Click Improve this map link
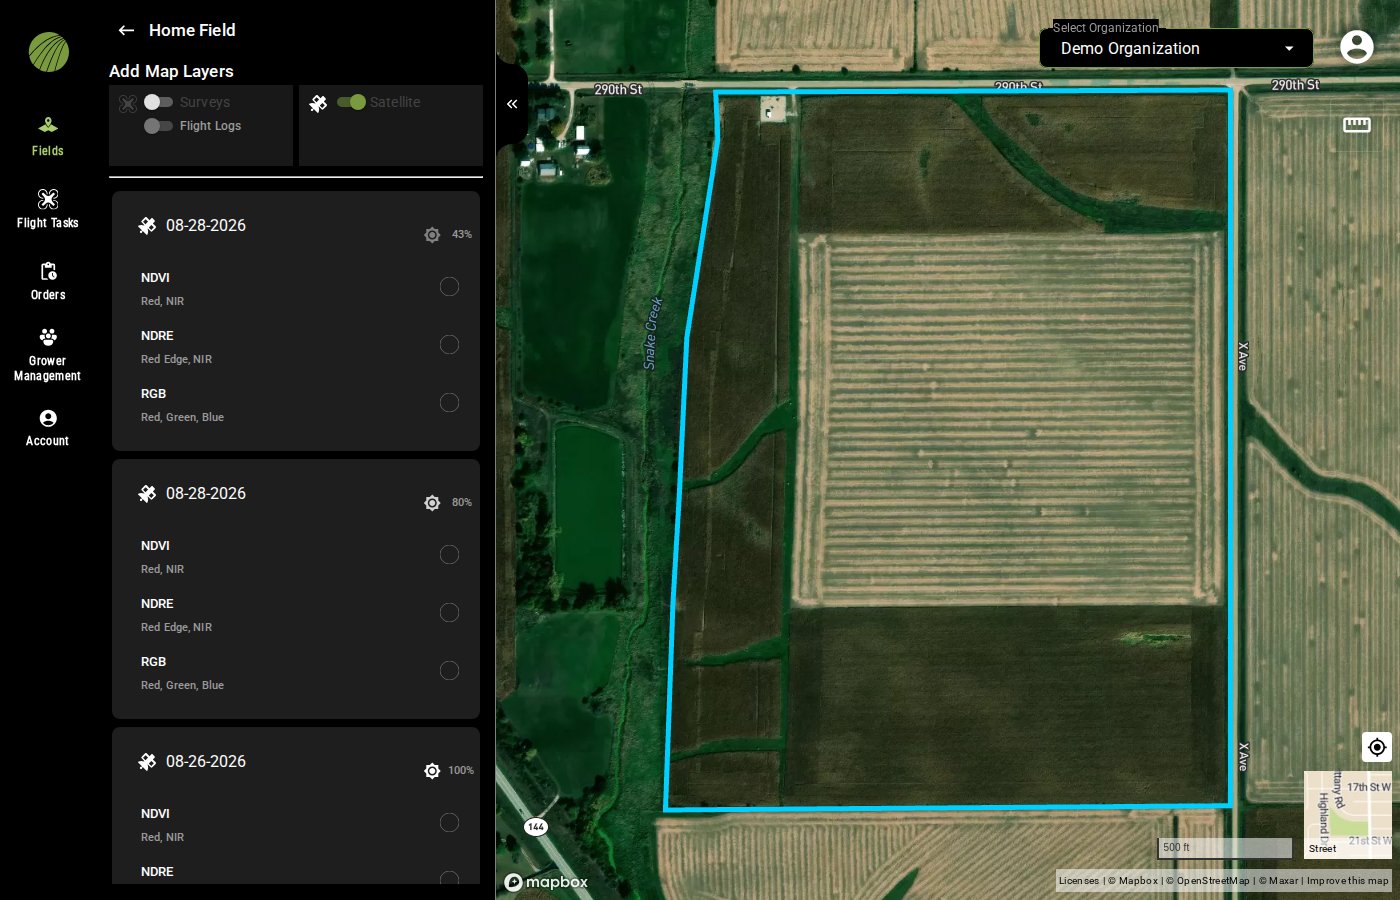The height and width of the screenshot is (900, 1400). click(x=1347, y=881)
